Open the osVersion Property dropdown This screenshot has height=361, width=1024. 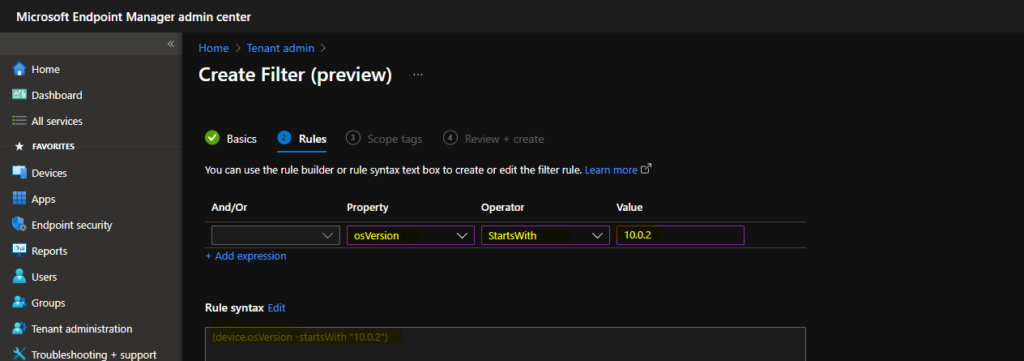pos(411,236)
